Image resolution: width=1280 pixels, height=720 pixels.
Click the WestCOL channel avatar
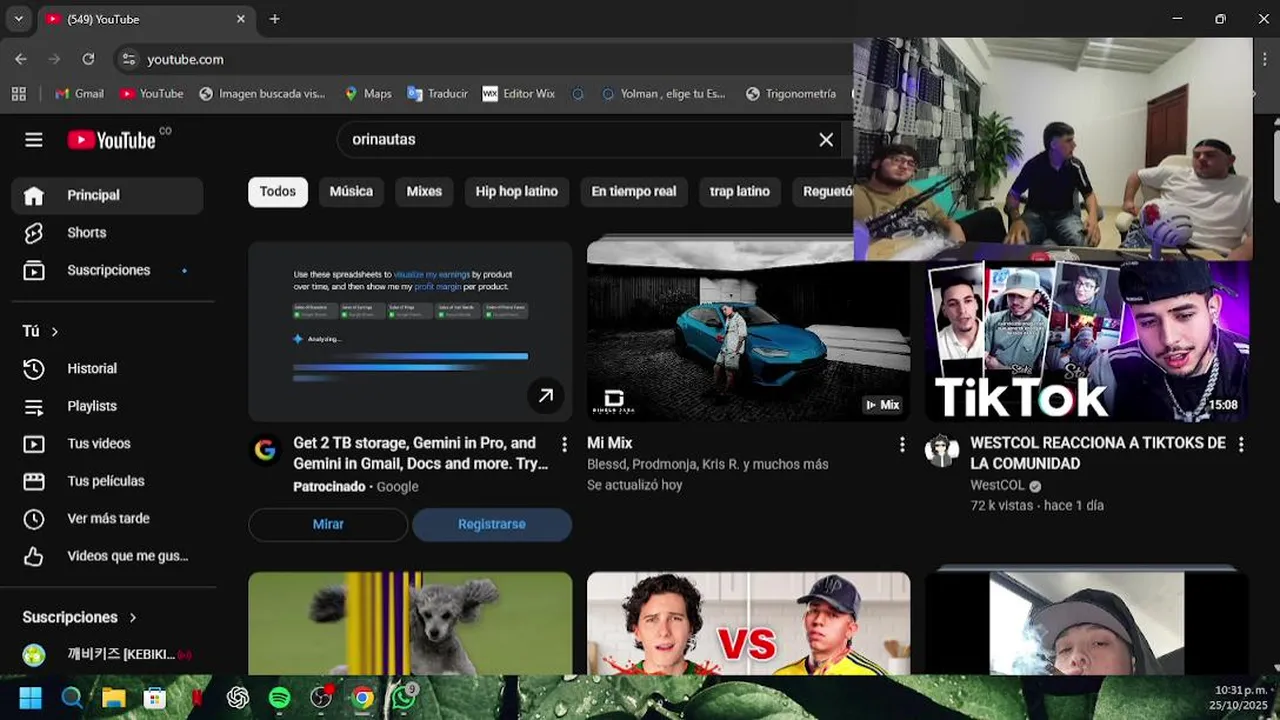[942, 451]
